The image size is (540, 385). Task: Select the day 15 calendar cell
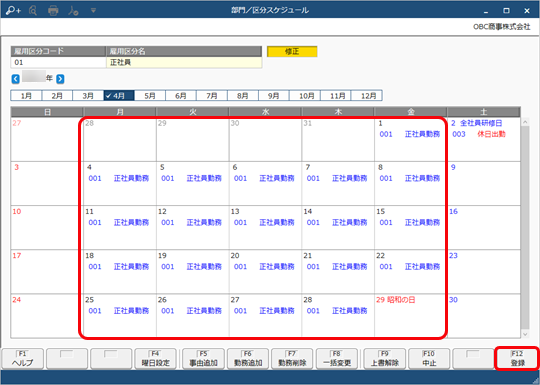pos(411,228)
